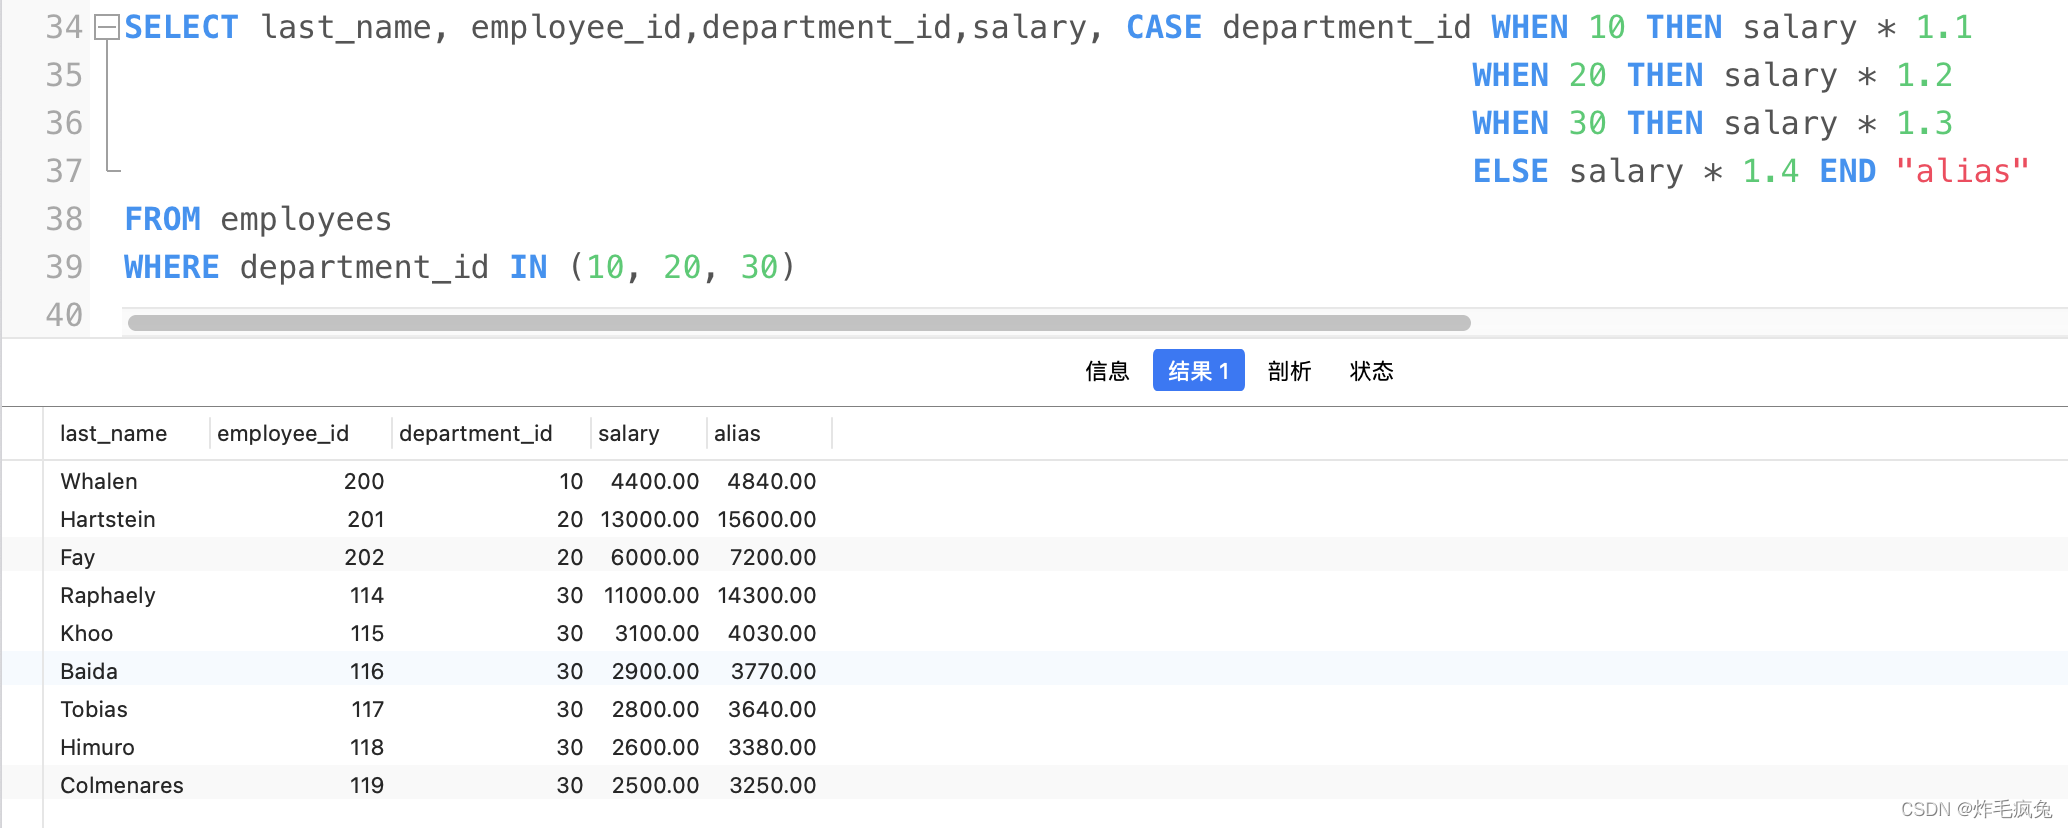Click alias value 3380.00
Viewport: 2068px width, 828px height.
point(772,747)
